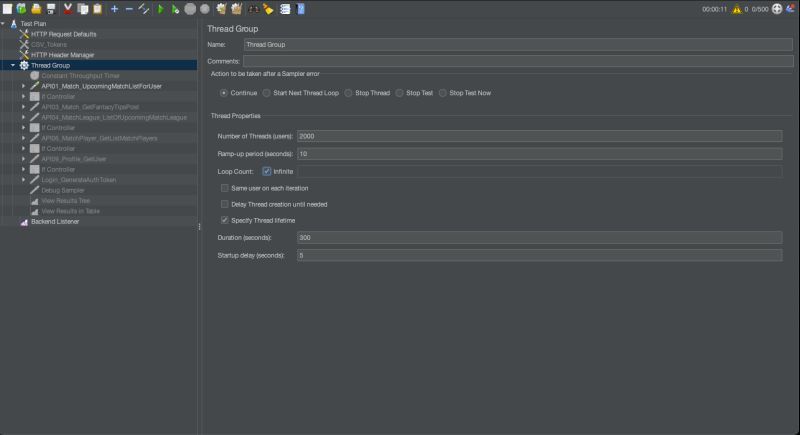Click the Copy toolbar icon
This screenshot has height=435, width=800.
coord(83,9)
